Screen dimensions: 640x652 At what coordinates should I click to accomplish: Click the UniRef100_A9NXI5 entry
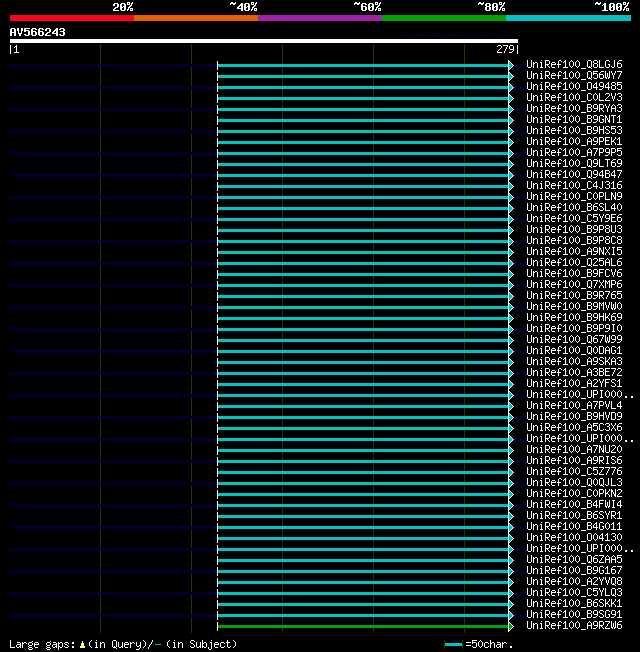[574, 252]
